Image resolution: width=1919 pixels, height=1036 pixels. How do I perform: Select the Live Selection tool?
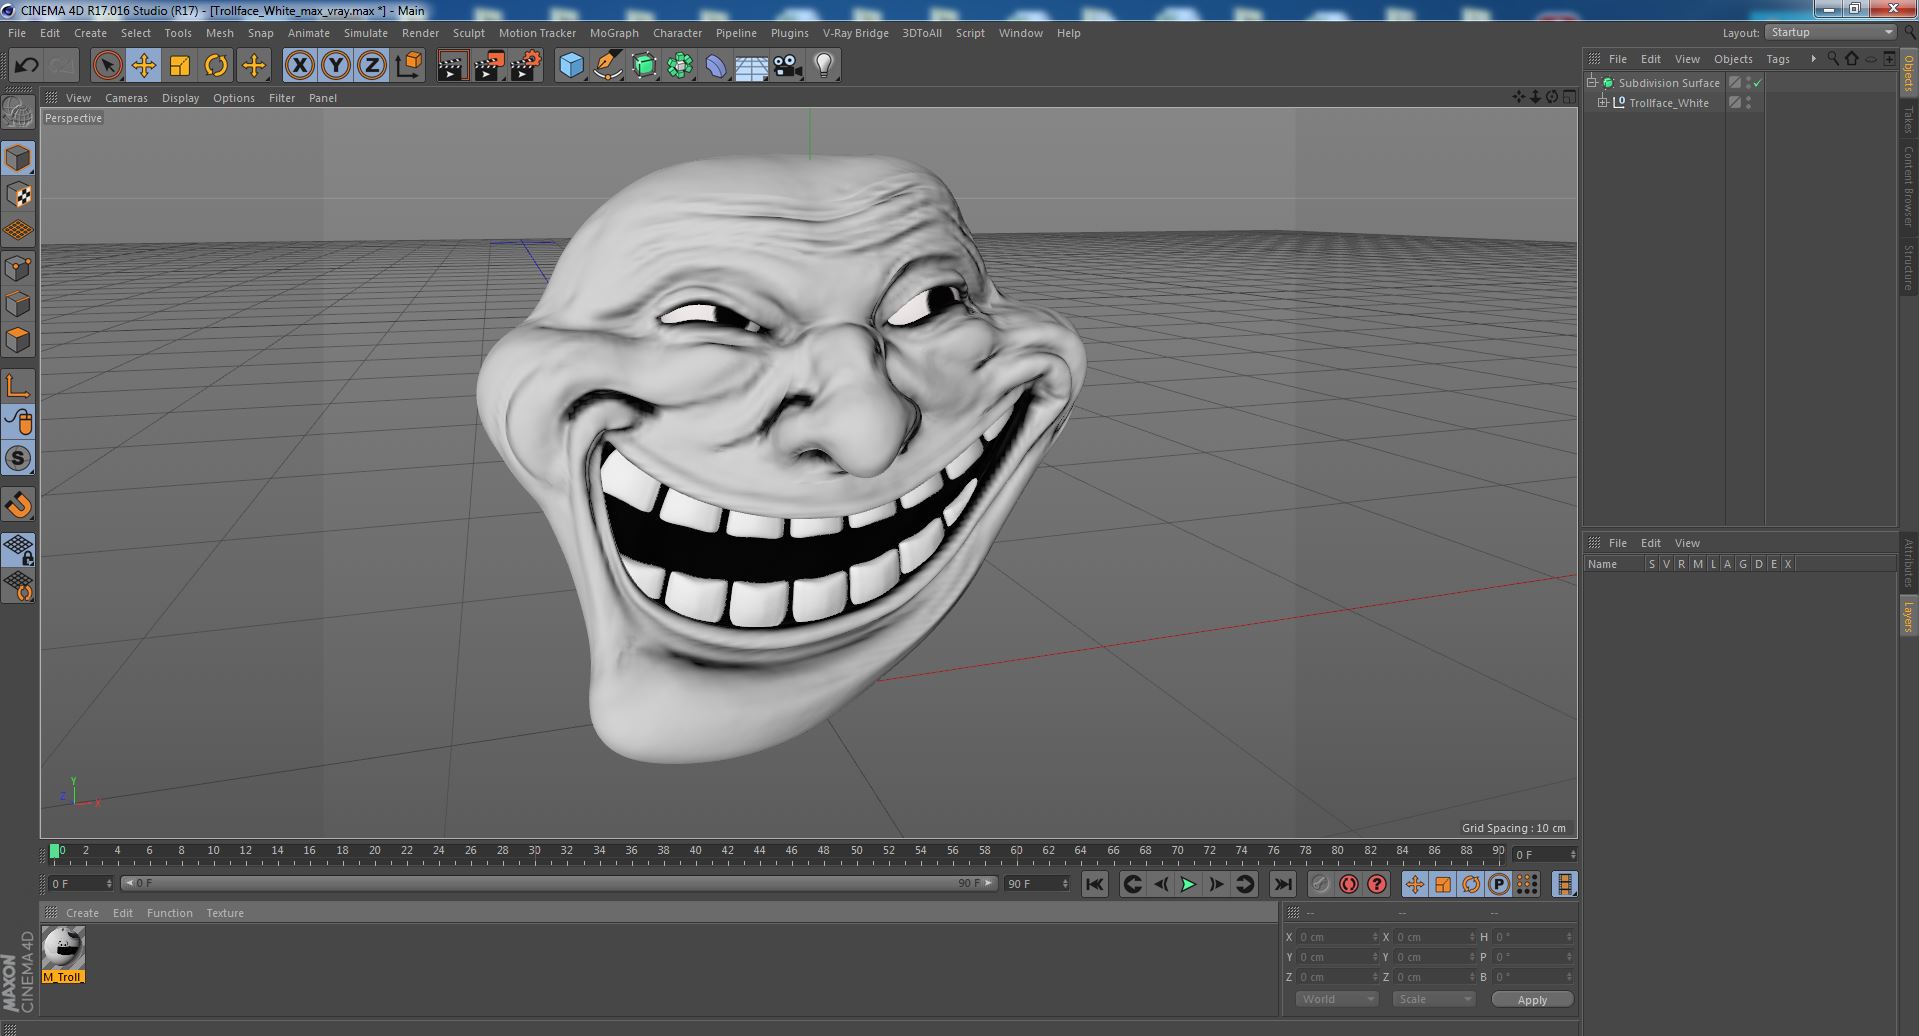[107, 66]
